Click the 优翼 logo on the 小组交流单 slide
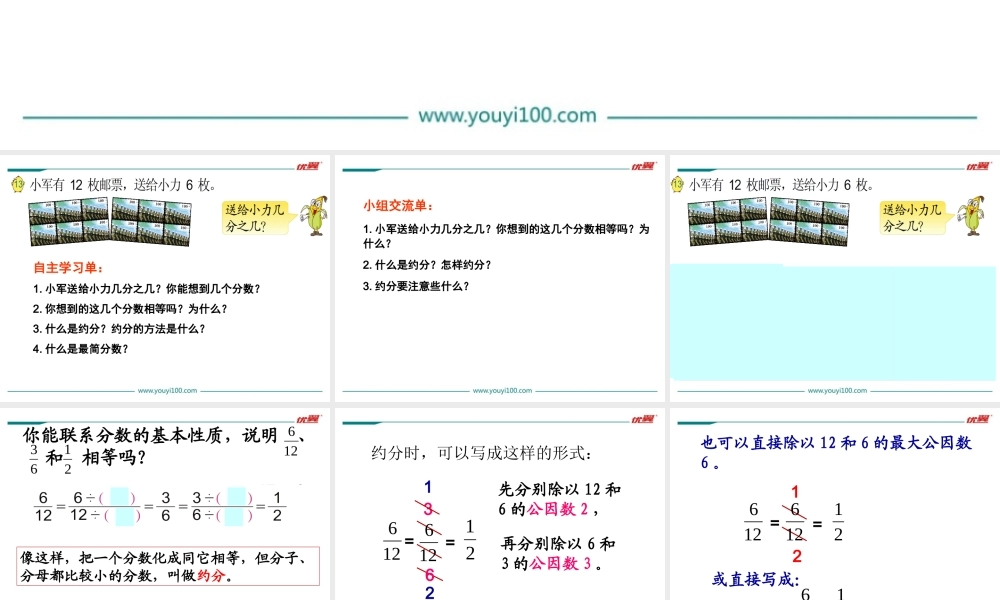1000x600 pixels. coord(643,166)
